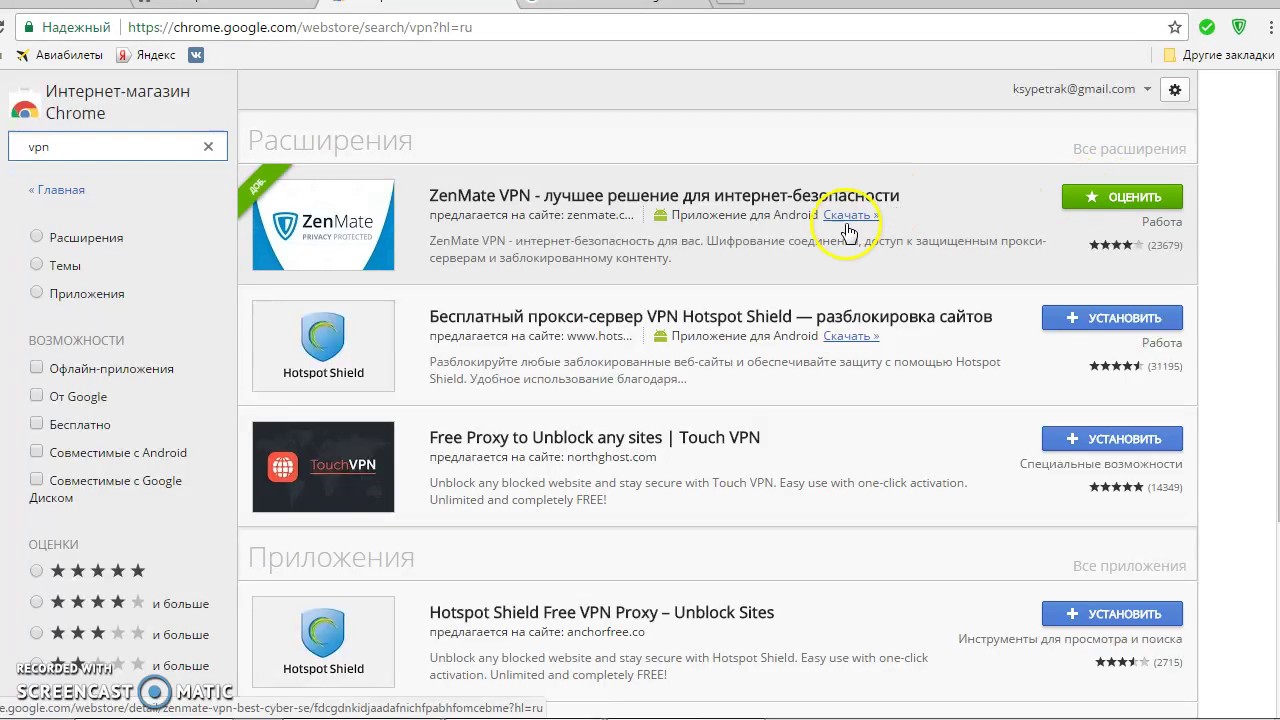Select the Расширения radio button
The image size is (1280, 720).
(x=37, y=237)
